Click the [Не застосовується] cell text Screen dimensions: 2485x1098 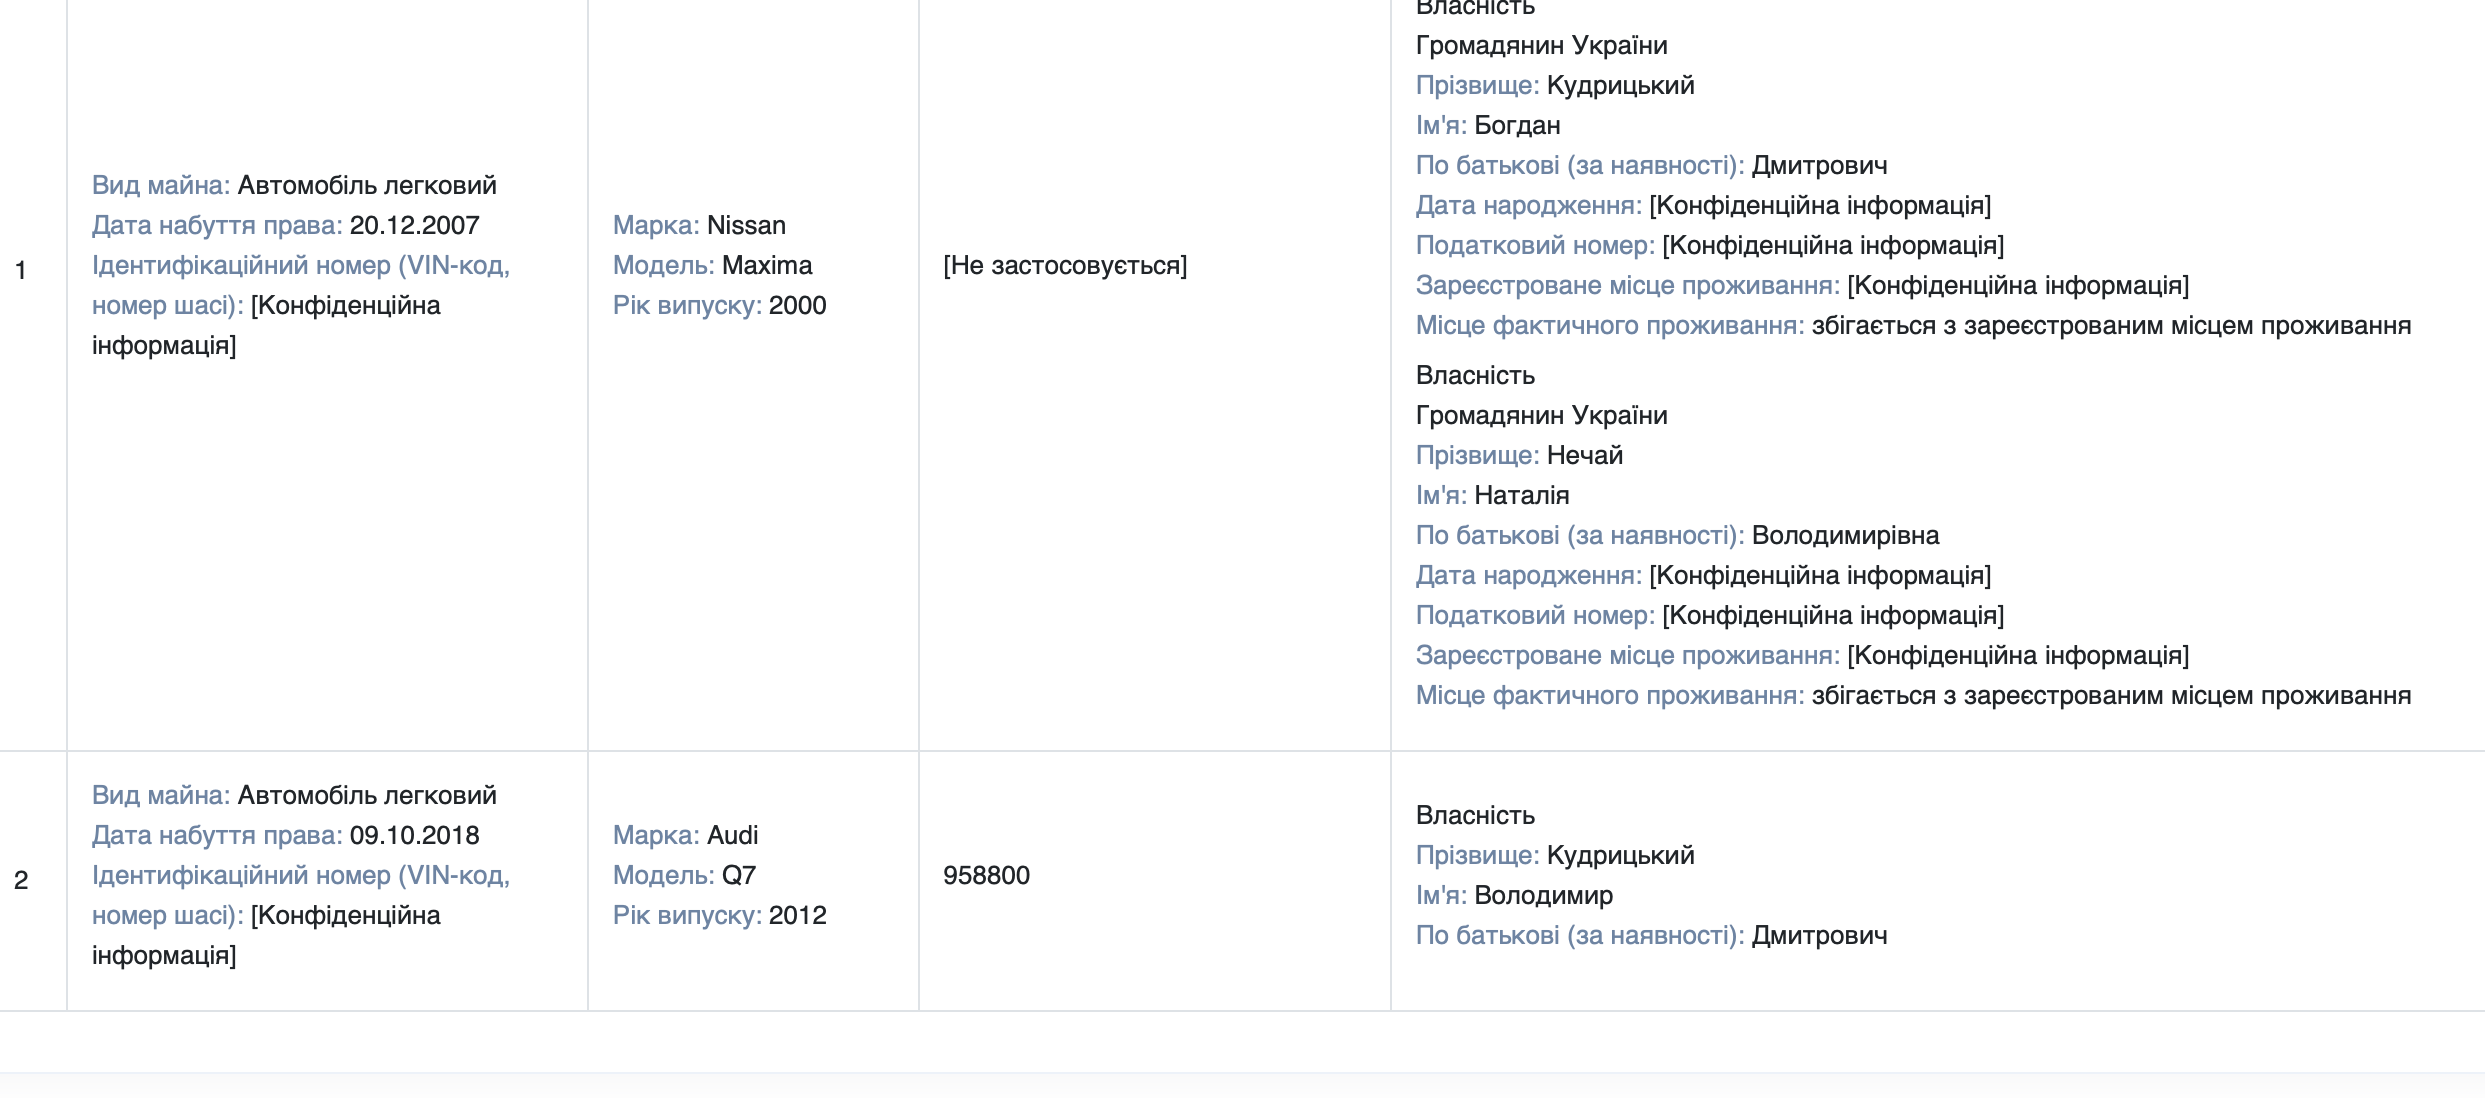[1065, 265]
